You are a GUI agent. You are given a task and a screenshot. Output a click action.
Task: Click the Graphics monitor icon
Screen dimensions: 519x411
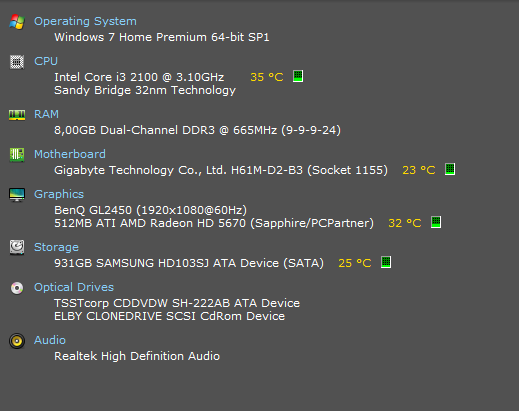17,195
